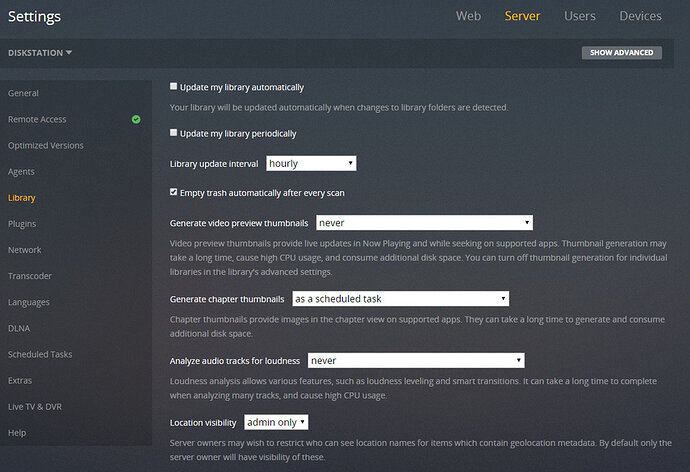Uncheck Empty trash automatically after every scan

pyautogui.click(x=173, y=192)
